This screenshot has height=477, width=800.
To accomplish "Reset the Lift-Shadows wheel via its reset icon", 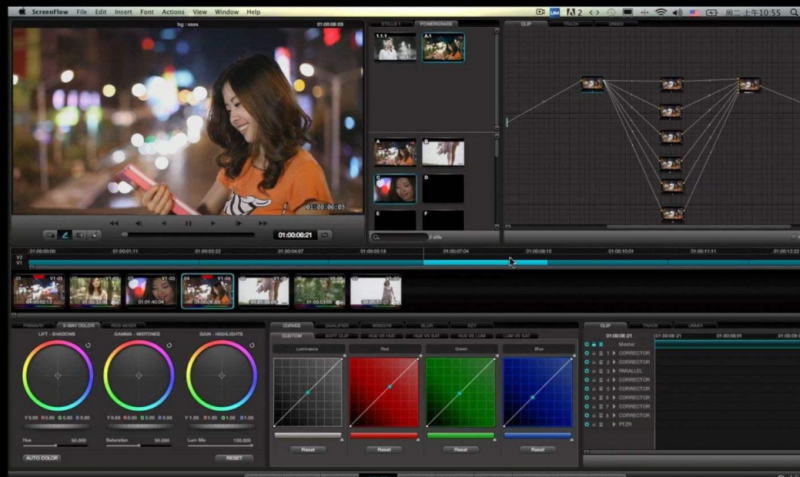I will (87, 345).
